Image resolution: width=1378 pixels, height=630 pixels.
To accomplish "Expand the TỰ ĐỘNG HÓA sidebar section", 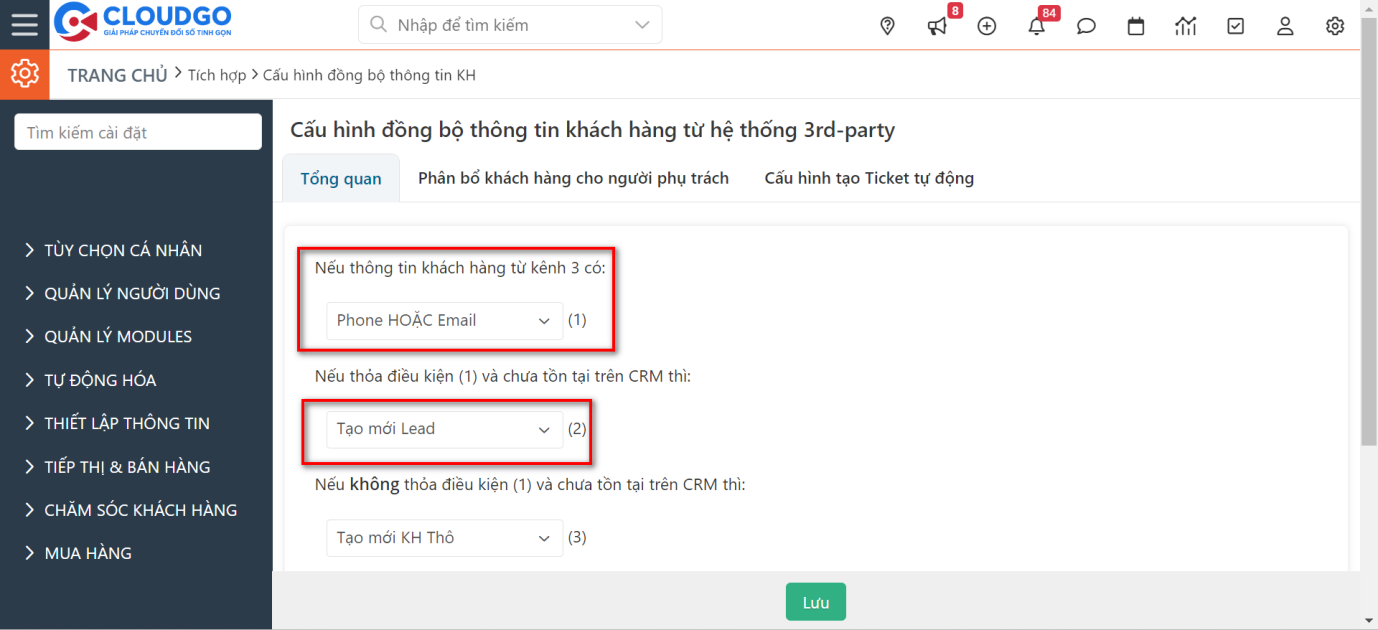I will pyautogui.click(x=100, y=380).
